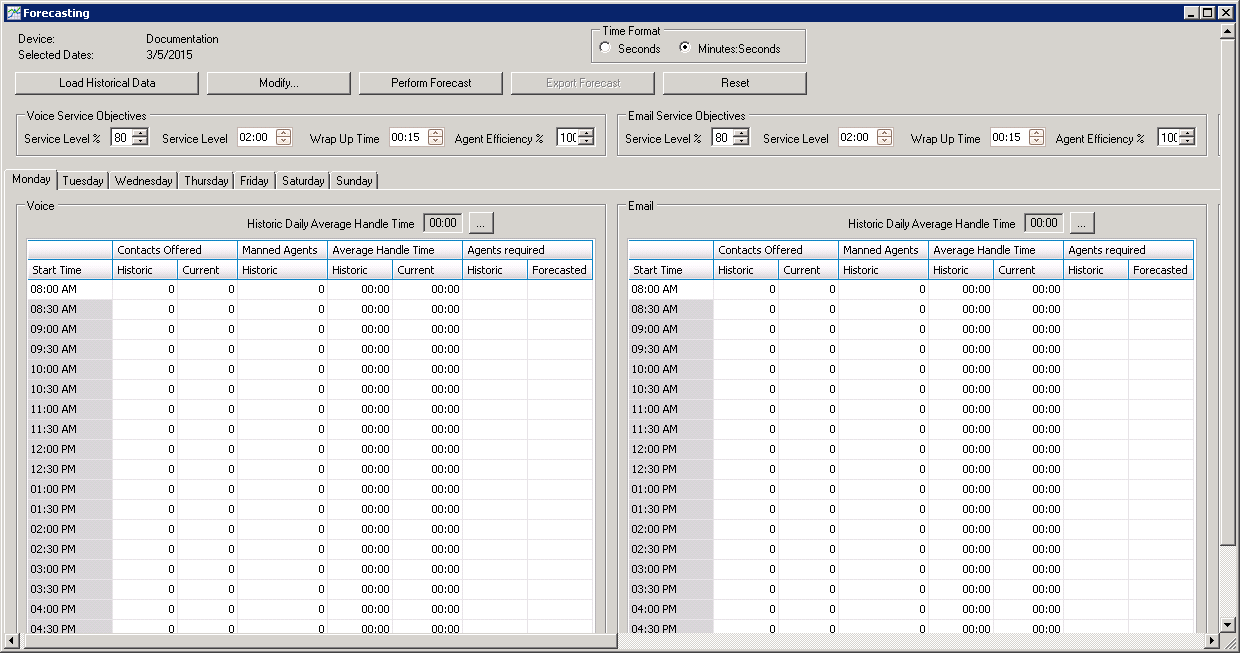Image resolution: width=1240 pixels, height=653 pixels.
Task: Click Voice Current Contacts Offered cell at 08:00 AM
Action: (x=207, y=290)
